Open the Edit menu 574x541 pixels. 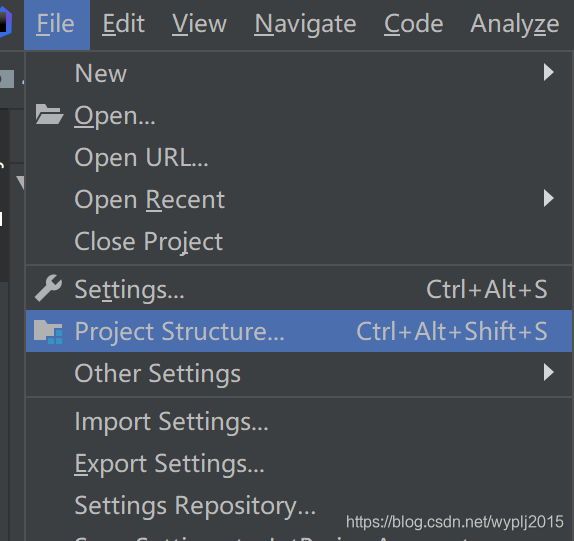123,24
